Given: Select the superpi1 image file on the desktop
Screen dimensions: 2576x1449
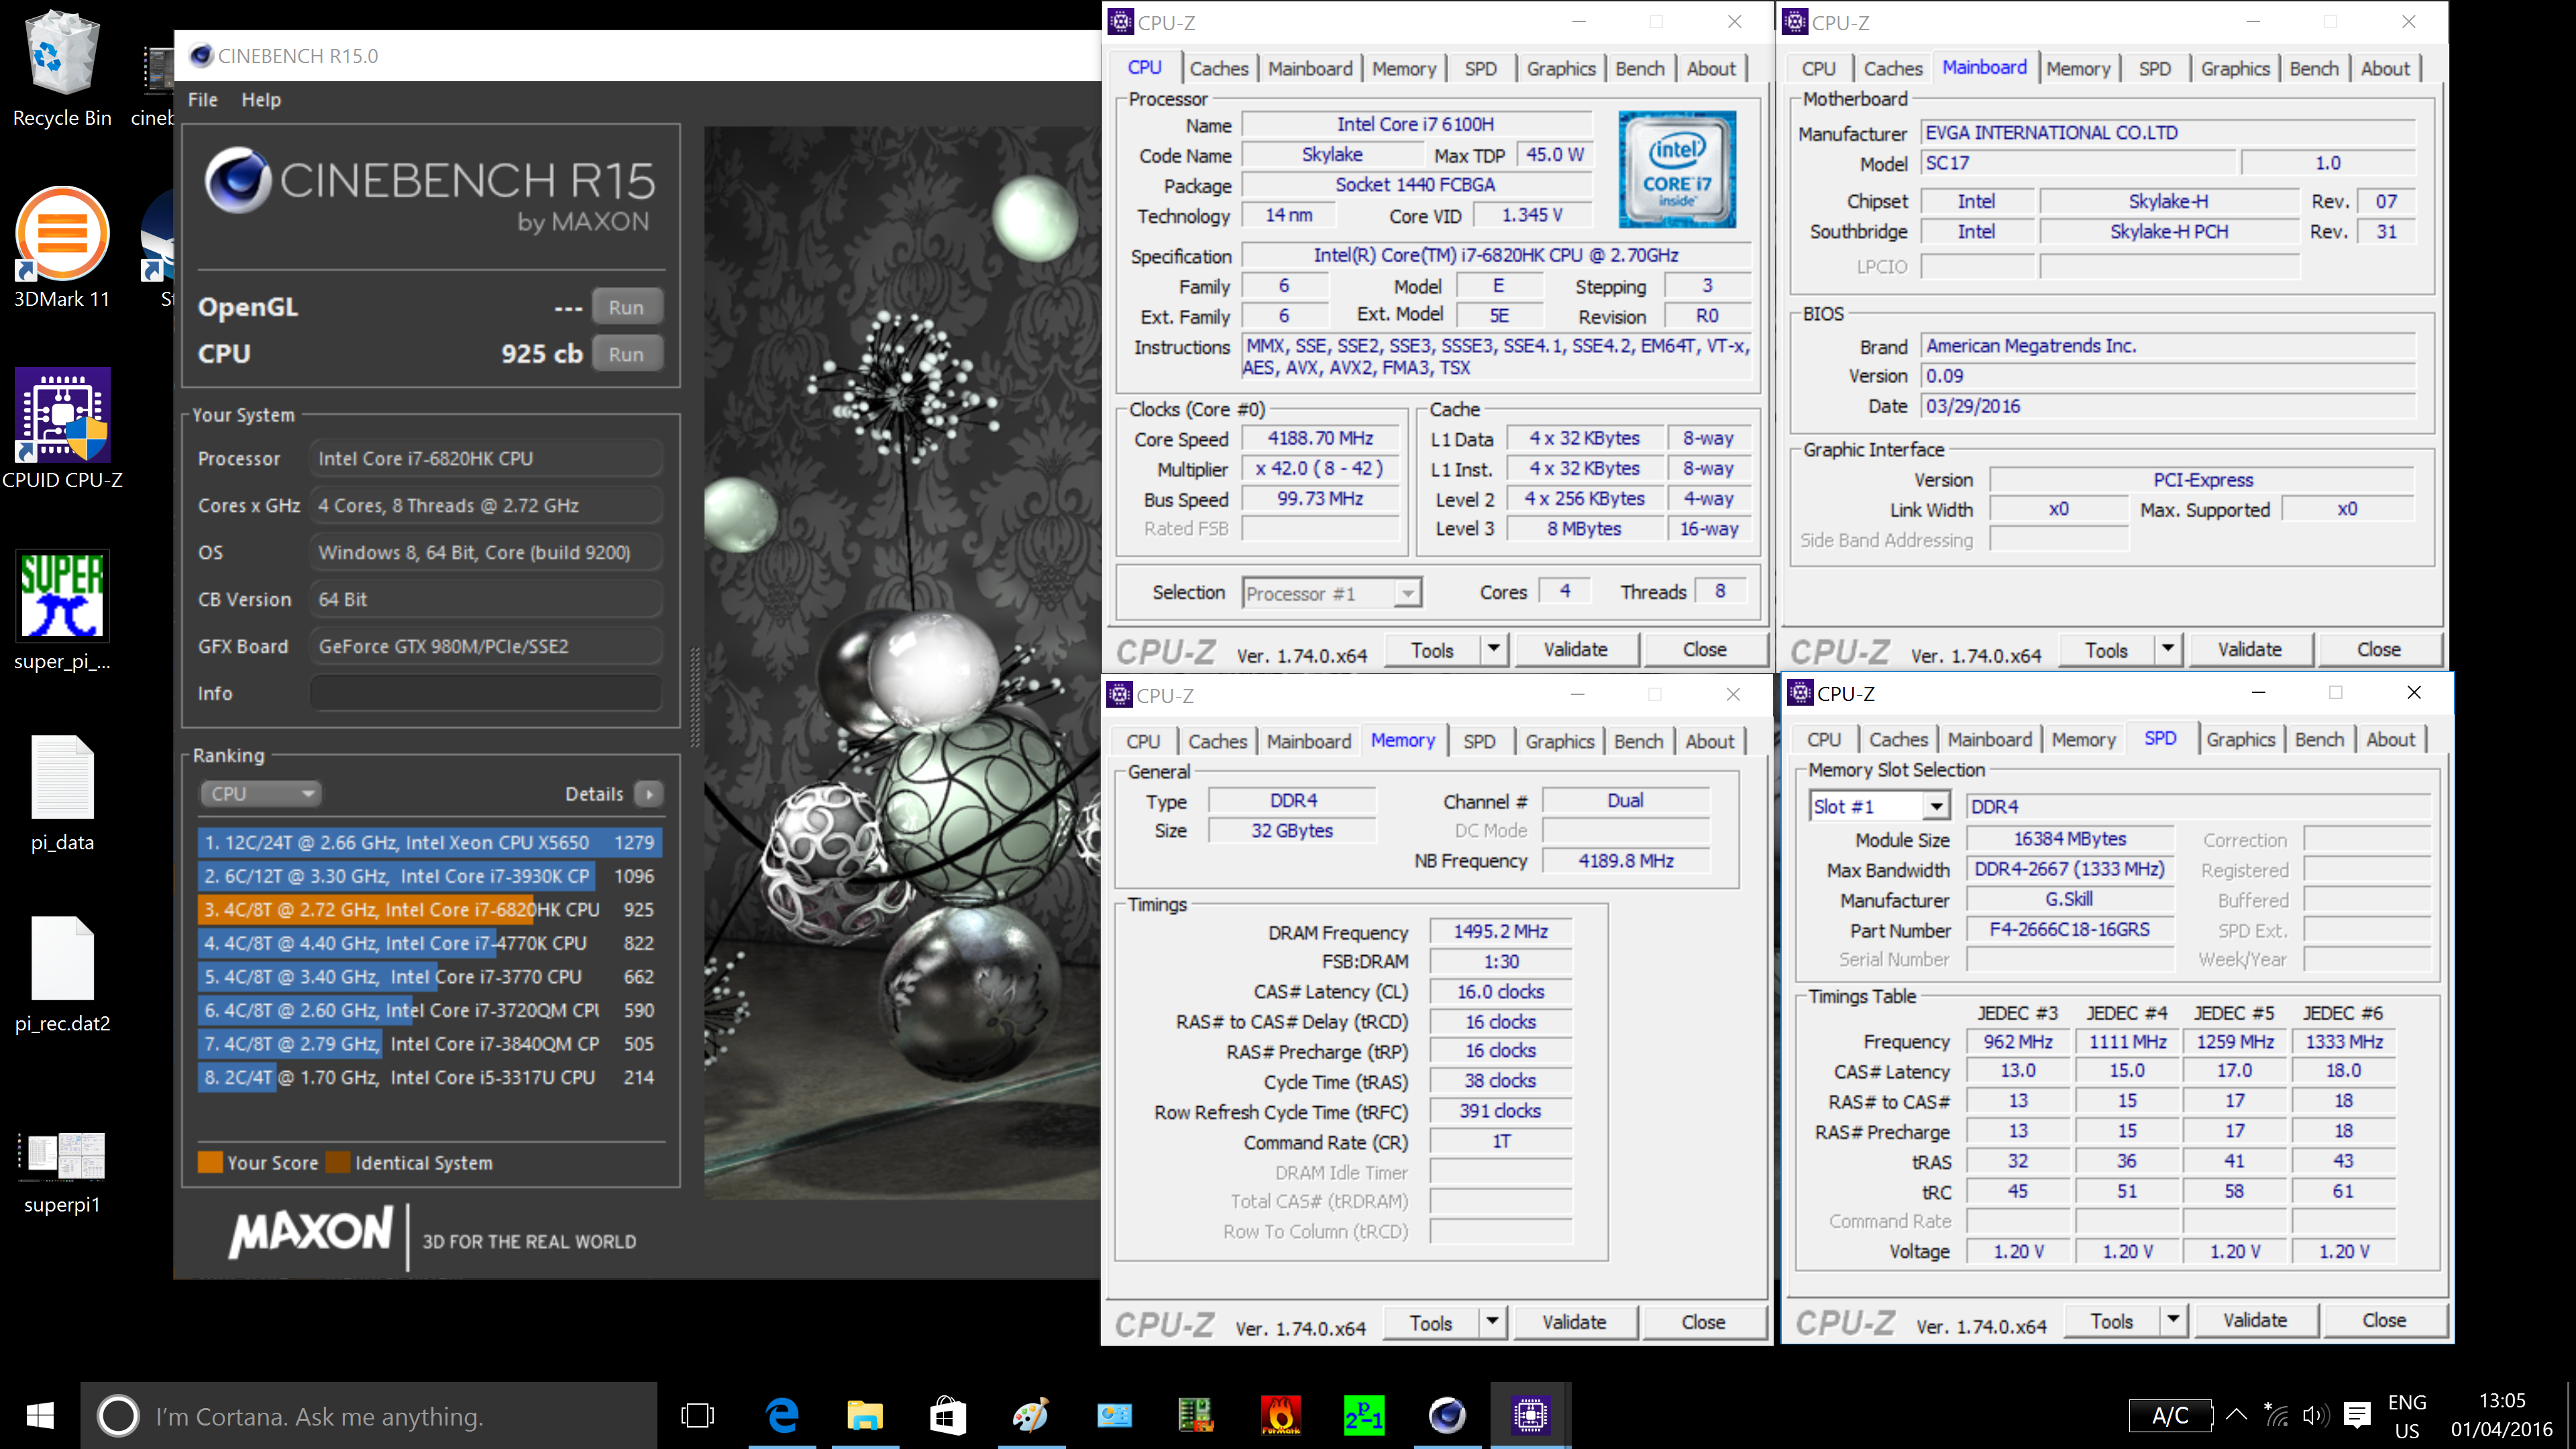Looking at the screenshot, I should point(62,1172).
